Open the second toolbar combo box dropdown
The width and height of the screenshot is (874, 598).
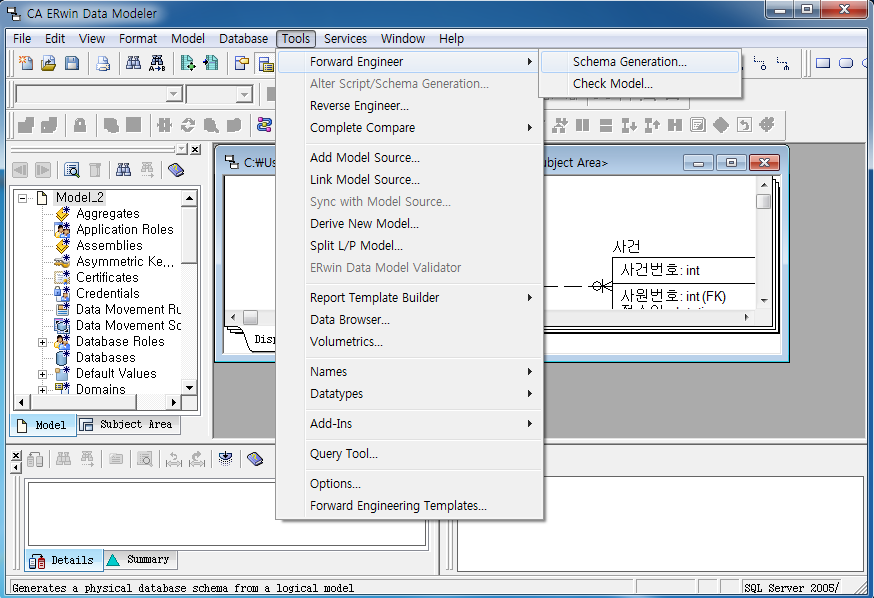pos(244,94)
